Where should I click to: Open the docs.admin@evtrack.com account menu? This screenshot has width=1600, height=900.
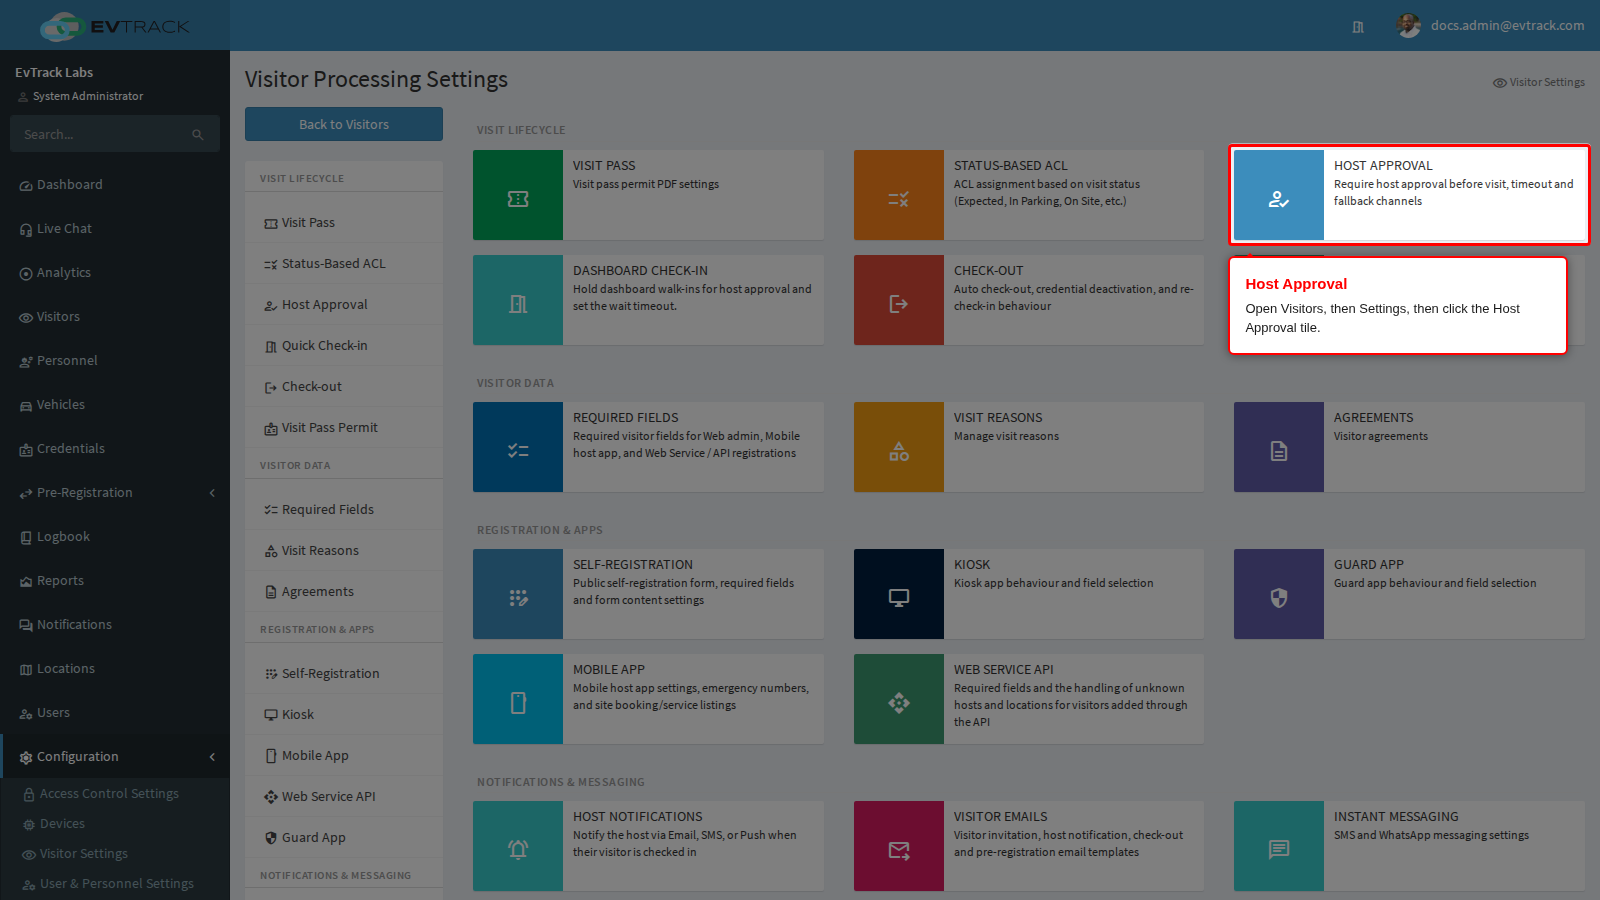[x=1490, y=26]
